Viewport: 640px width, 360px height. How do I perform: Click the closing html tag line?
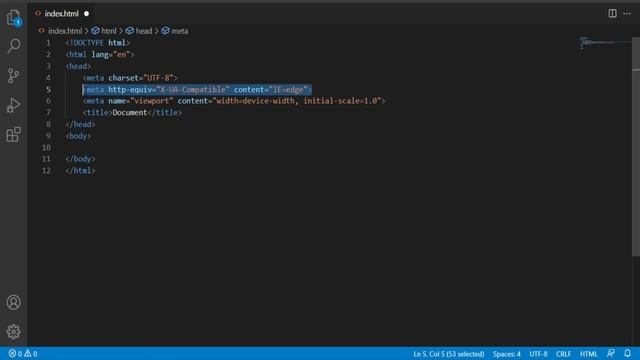tap(80, 171)
